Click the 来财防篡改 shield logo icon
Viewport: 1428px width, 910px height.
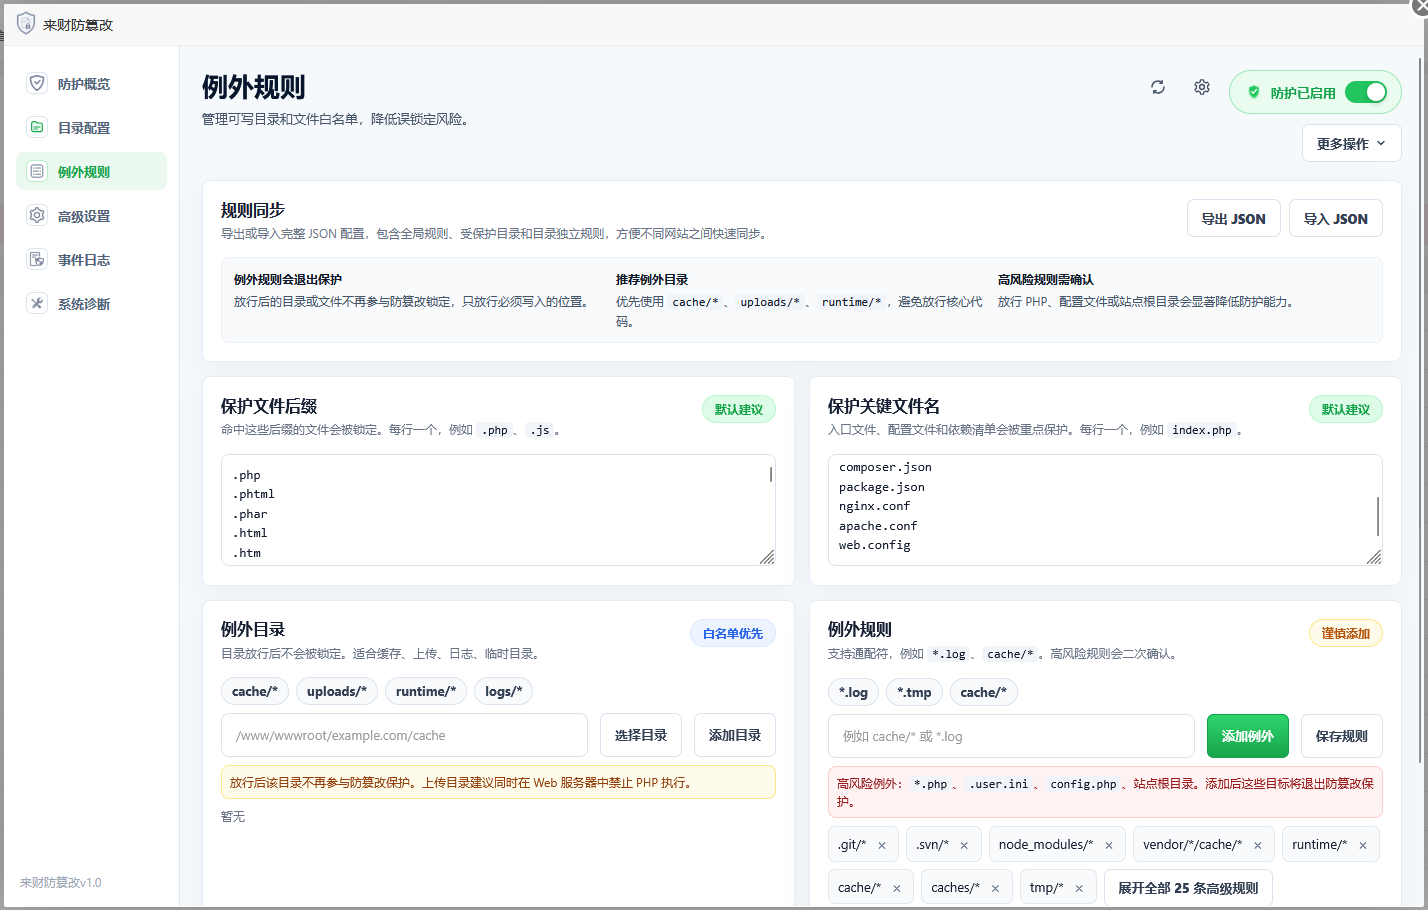(26, 24)
